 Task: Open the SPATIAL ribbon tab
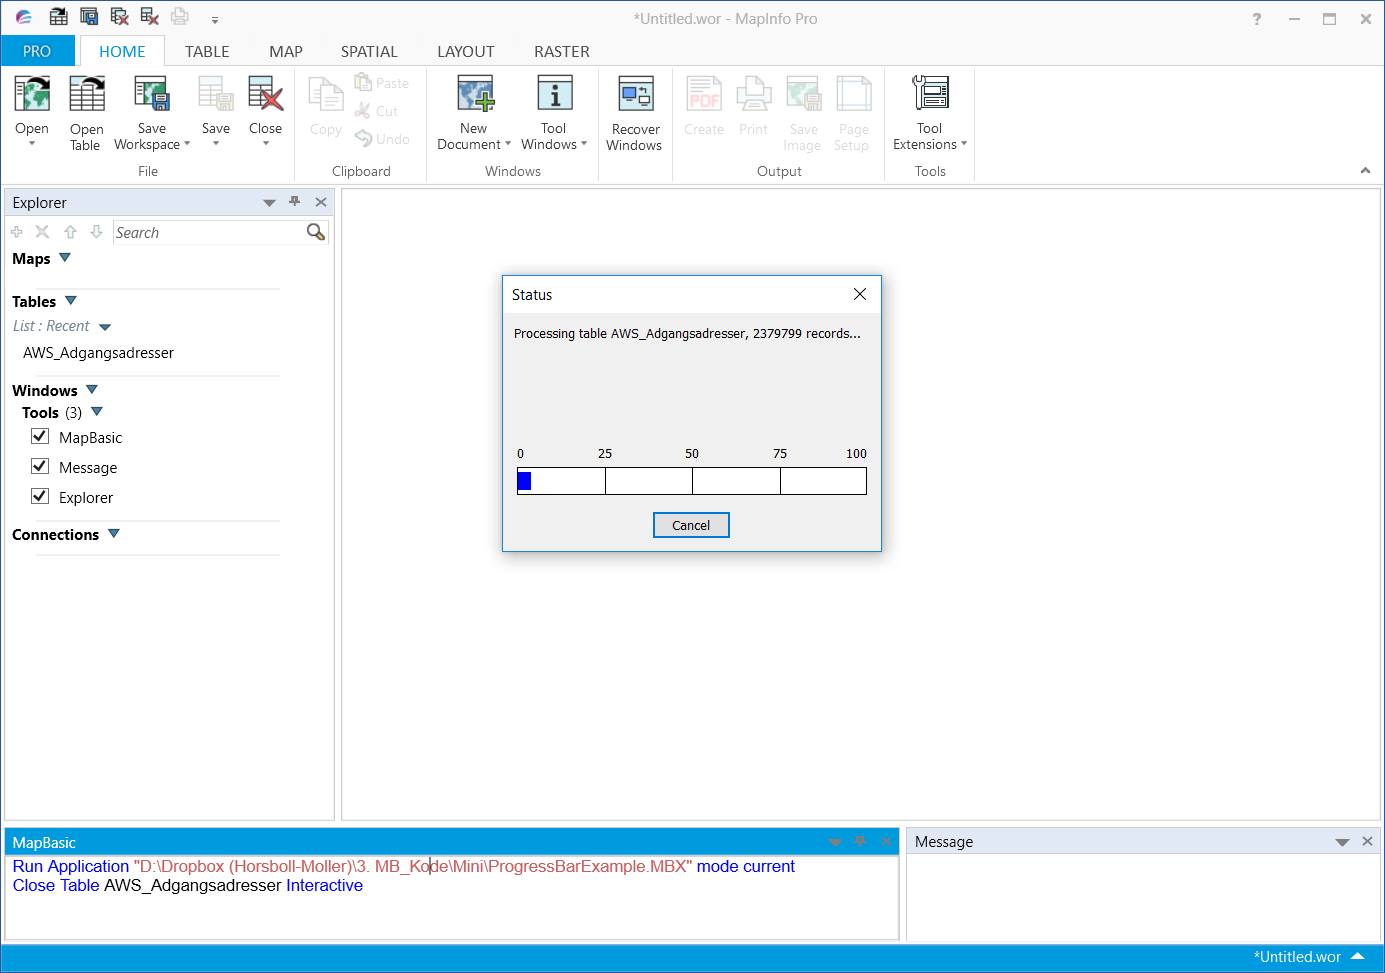pyautogui.click(x=369, y=51)
